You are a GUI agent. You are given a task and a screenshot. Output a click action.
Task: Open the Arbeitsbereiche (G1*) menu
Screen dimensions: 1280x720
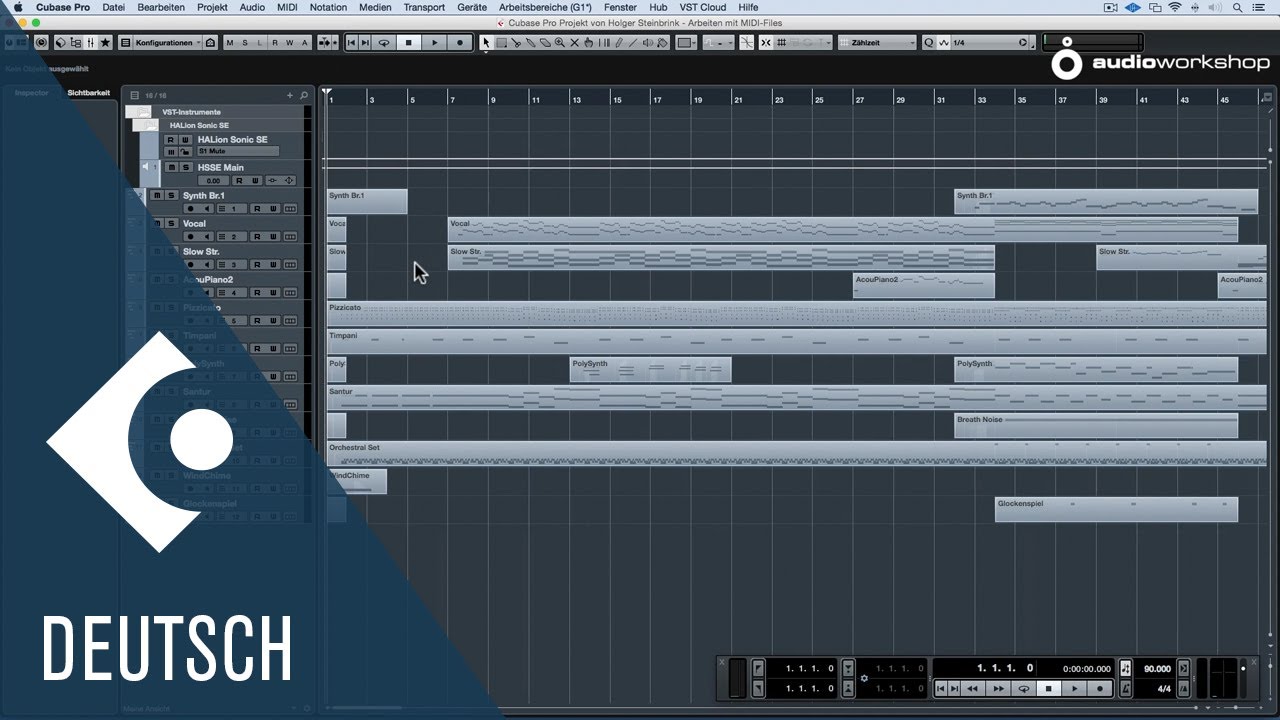[x=545, y=7]
